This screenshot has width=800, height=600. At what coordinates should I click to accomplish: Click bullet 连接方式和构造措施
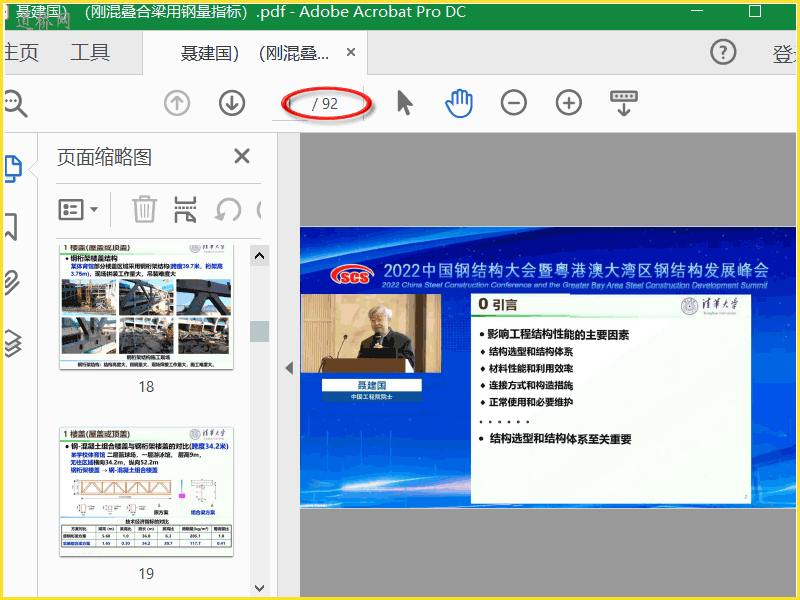click(x=531, y=385)
